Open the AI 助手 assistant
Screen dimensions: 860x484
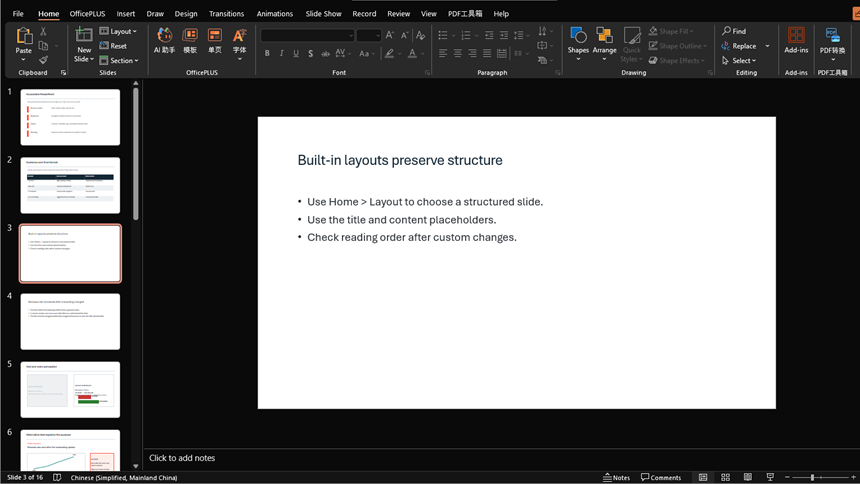point(164,35)
